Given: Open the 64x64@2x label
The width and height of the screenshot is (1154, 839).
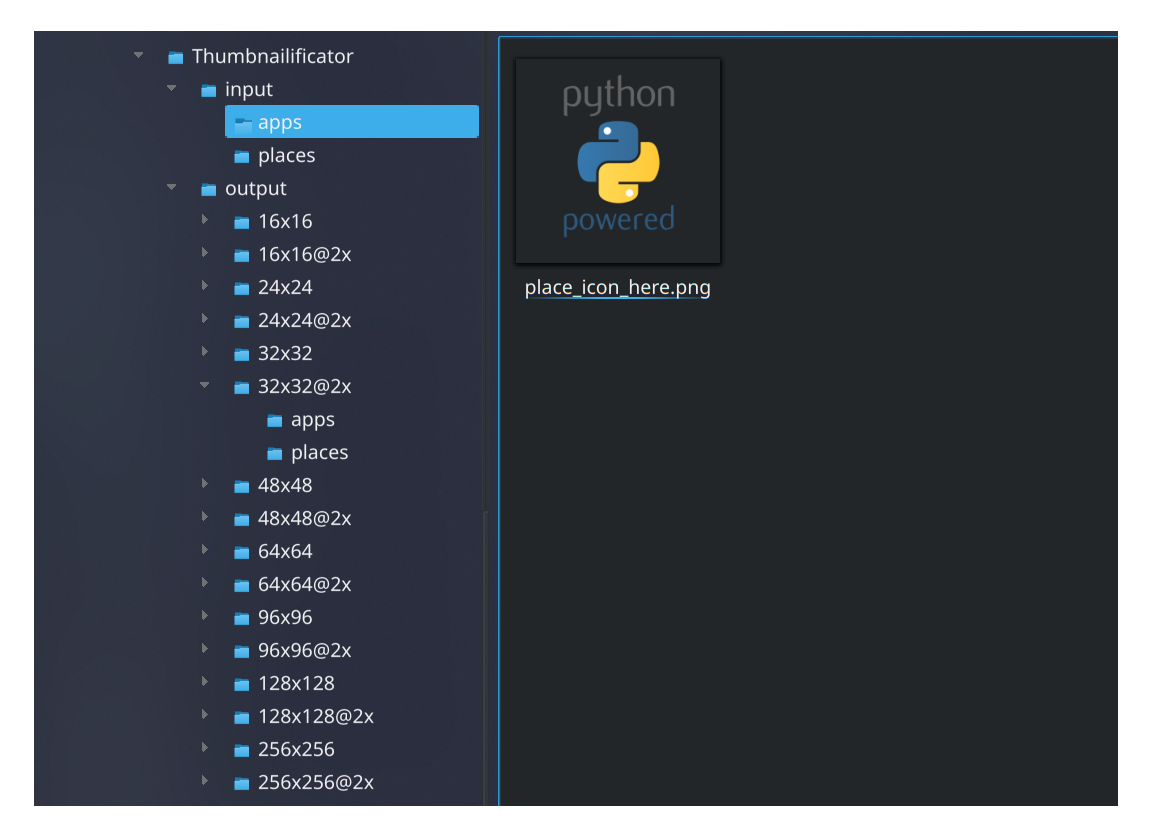Looking at the screenshot, I should (x=305, y=584).
